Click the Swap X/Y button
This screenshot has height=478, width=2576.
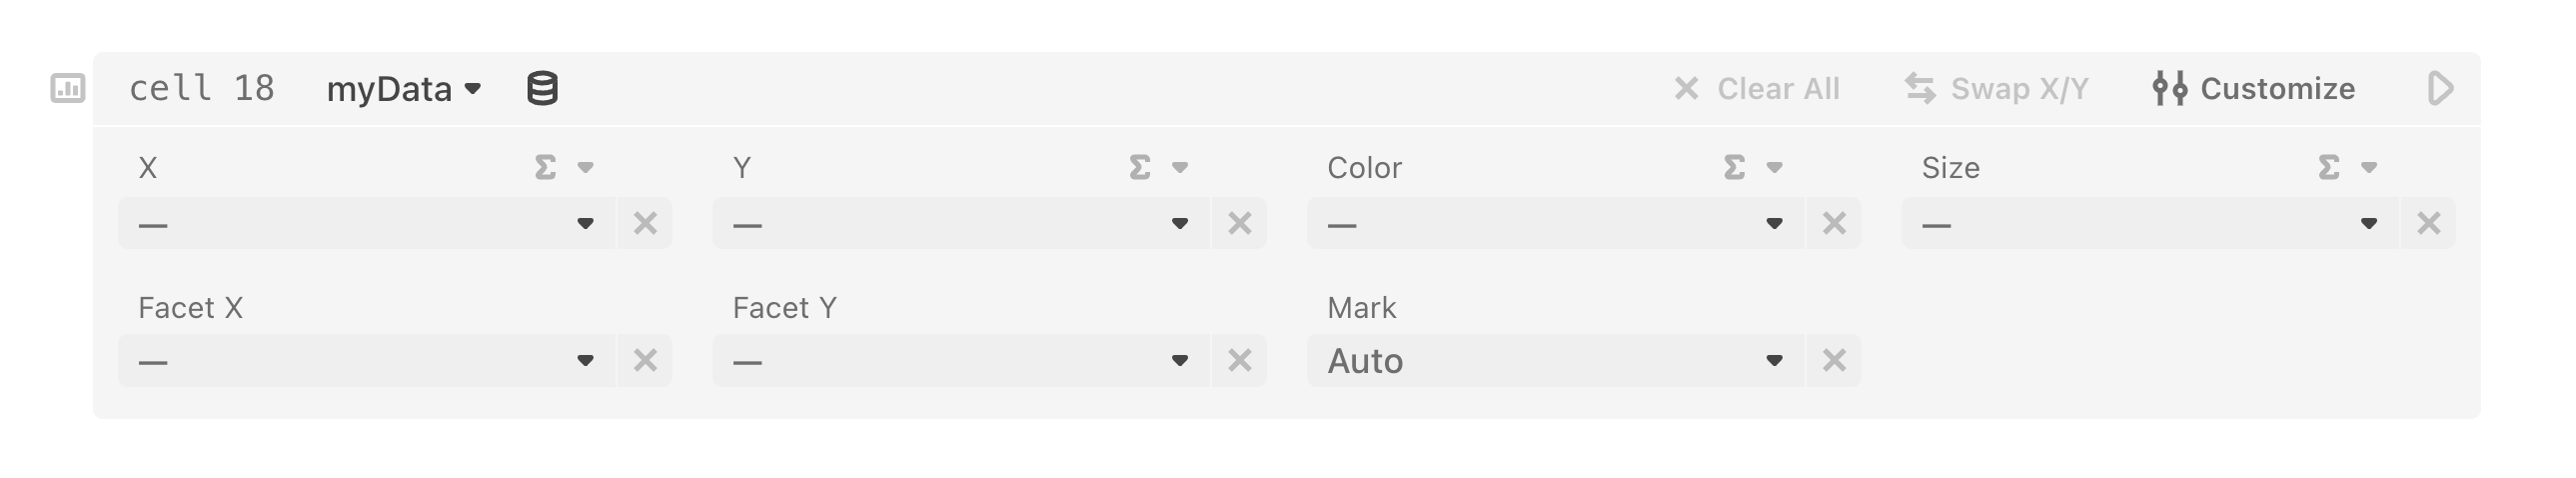pos(1996,88)
